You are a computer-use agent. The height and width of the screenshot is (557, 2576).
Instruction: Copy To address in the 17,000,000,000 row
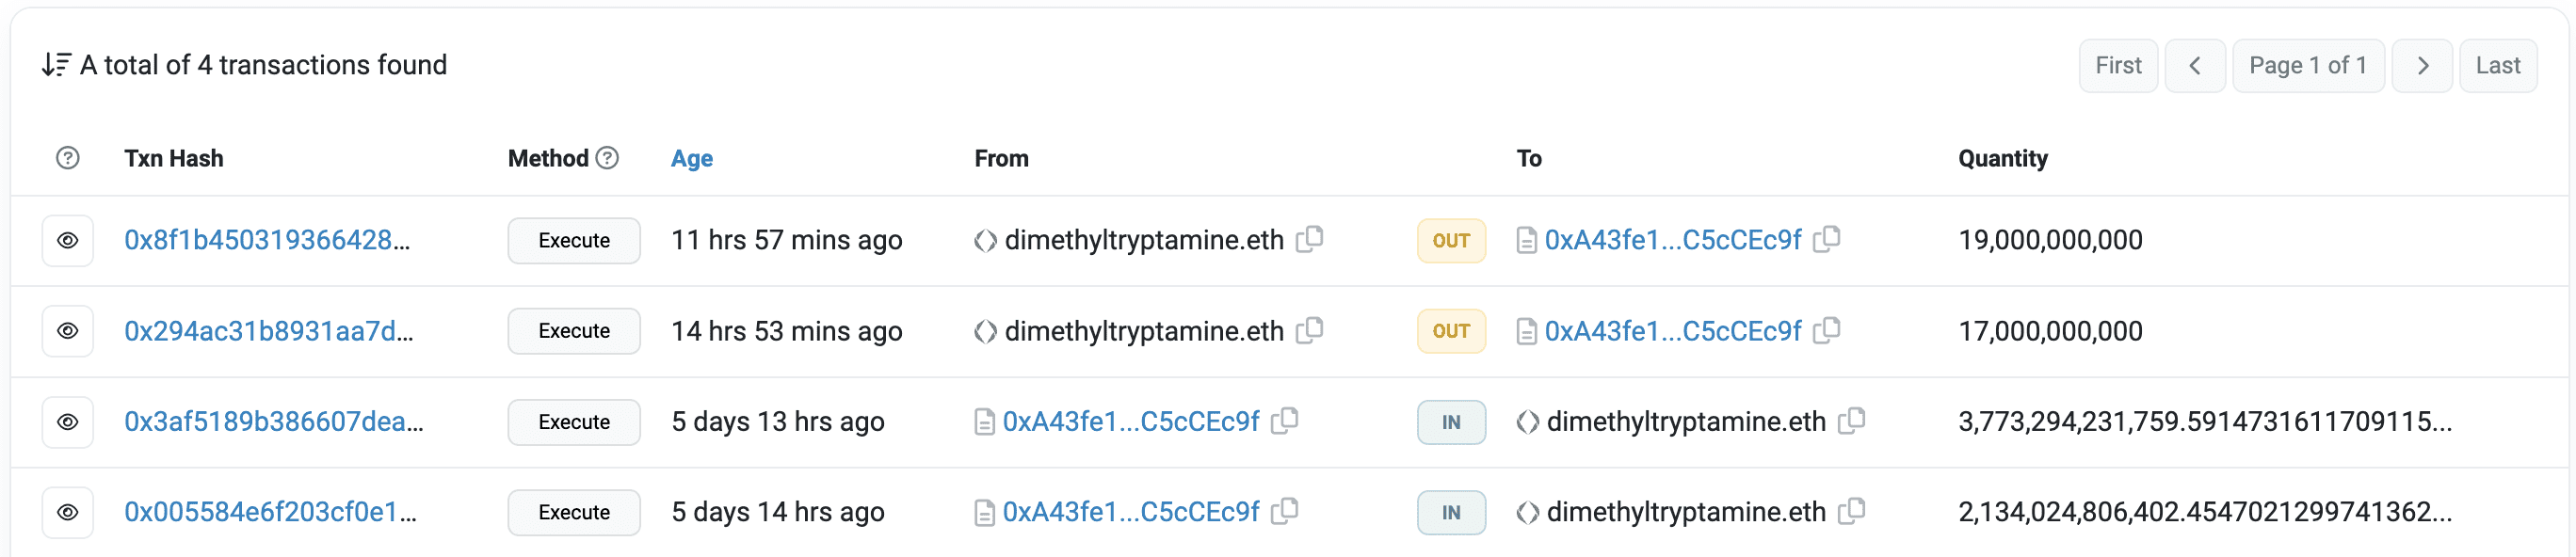coord(1827,330)
